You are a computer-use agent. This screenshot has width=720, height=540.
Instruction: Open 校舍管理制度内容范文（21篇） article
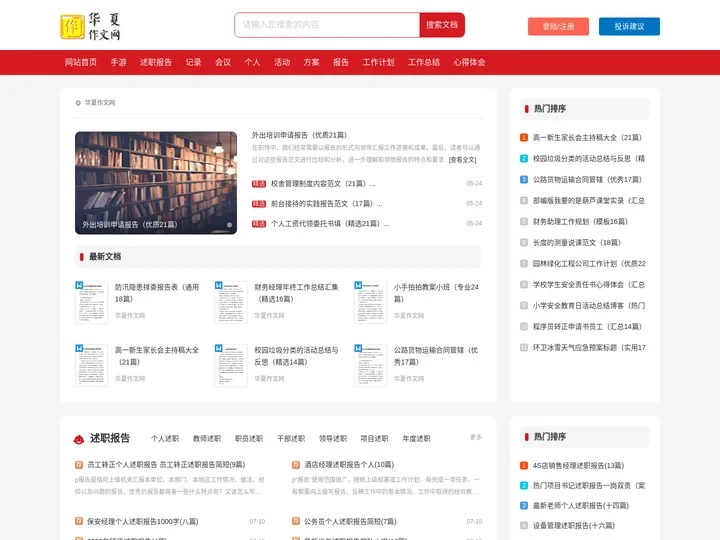323,184
